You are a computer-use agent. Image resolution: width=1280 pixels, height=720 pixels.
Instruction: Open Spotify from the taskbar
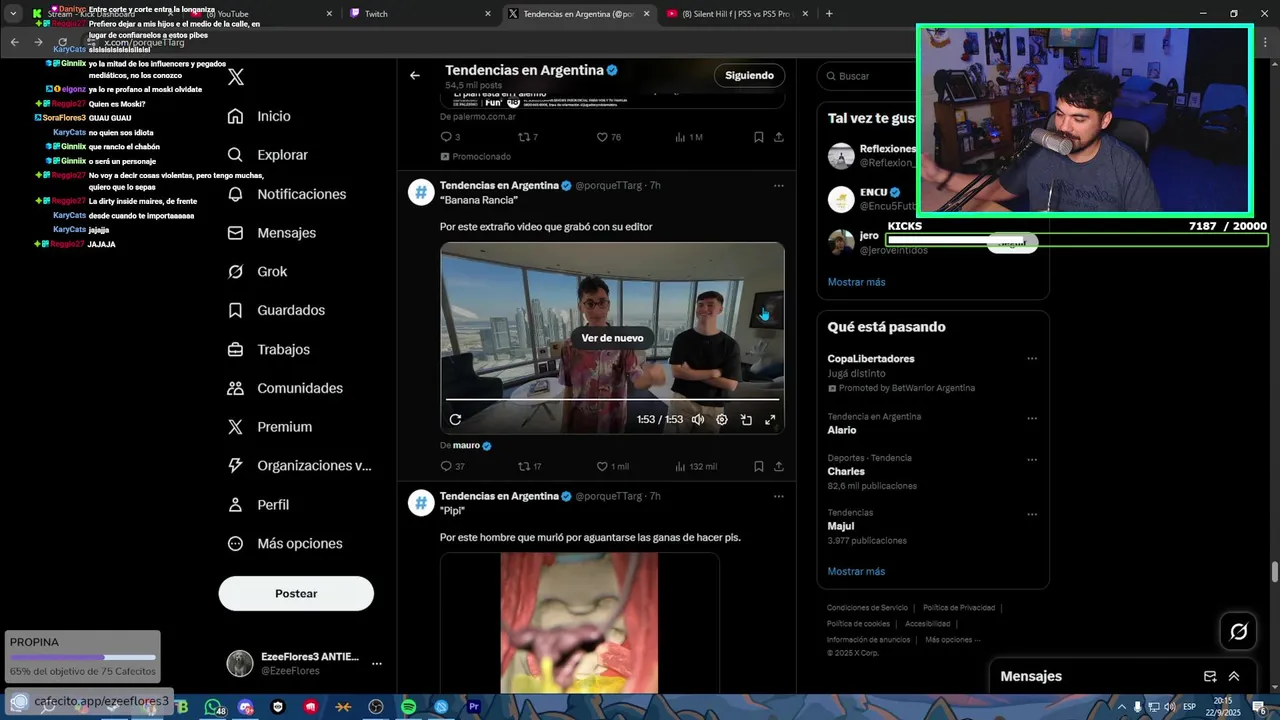coord(408,707)
